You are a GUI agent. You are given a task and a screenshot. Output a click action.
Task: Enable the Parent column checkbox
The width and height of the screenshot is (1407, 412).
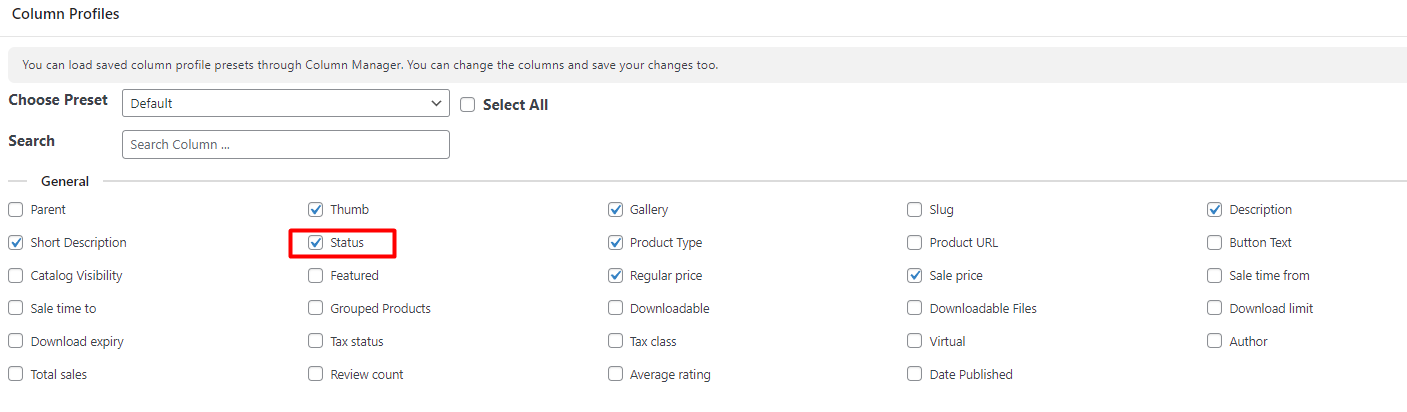coord(15,210)
